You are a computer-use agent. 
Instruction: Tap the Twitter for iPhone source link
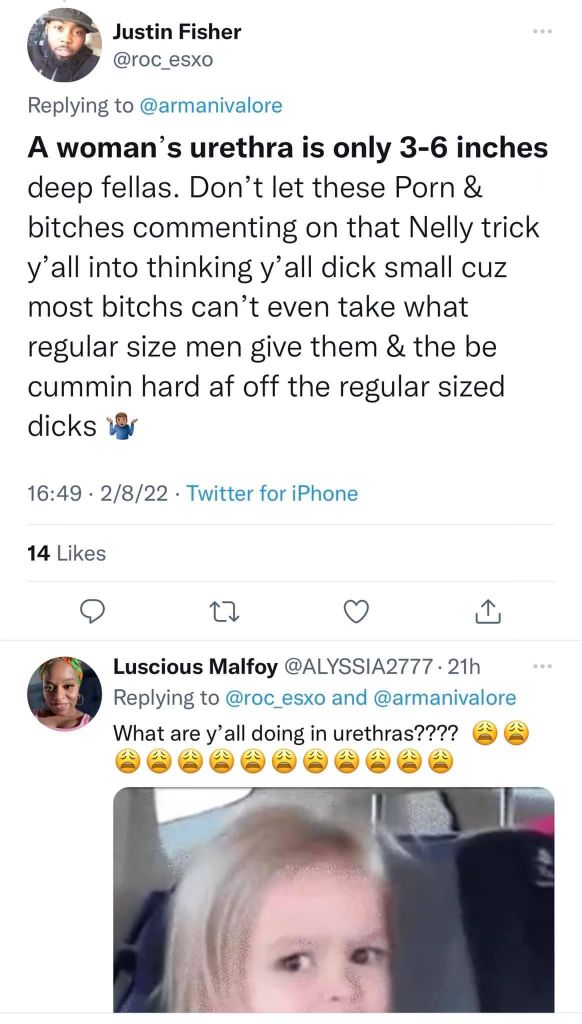point(272,493)
